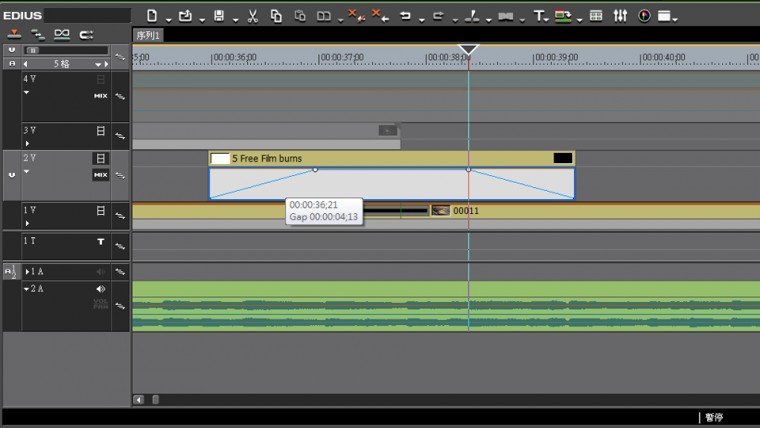Click the New Sequence icon in toolbar
This screenshot has height=428, width=760.
coord(152,16)
